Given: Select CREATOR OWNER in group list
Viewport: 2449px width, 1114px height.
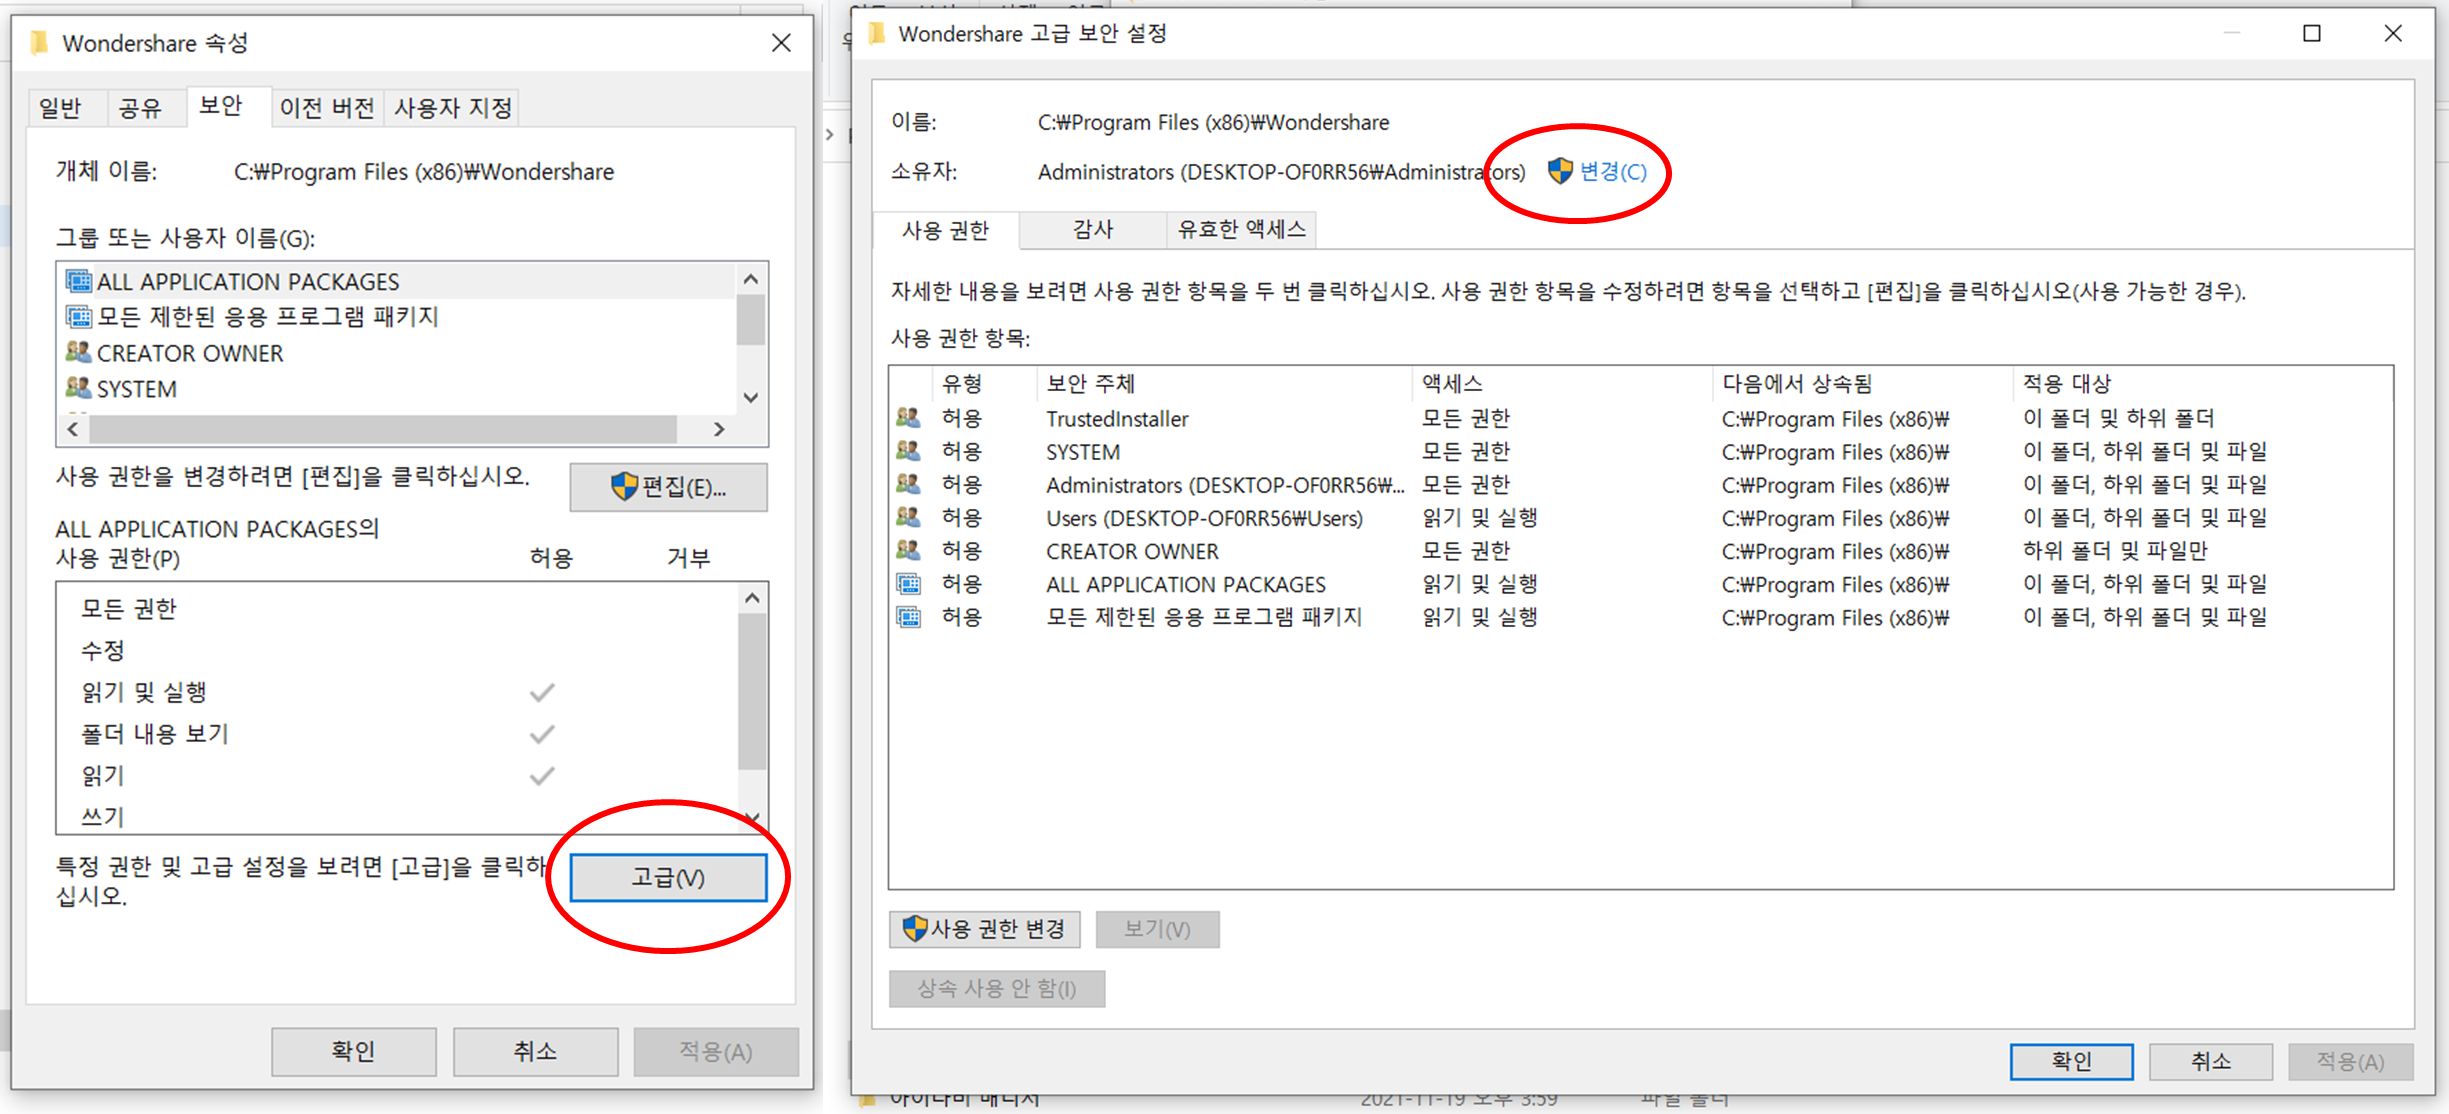Looking at the screenshot, I should click(398, 353).
